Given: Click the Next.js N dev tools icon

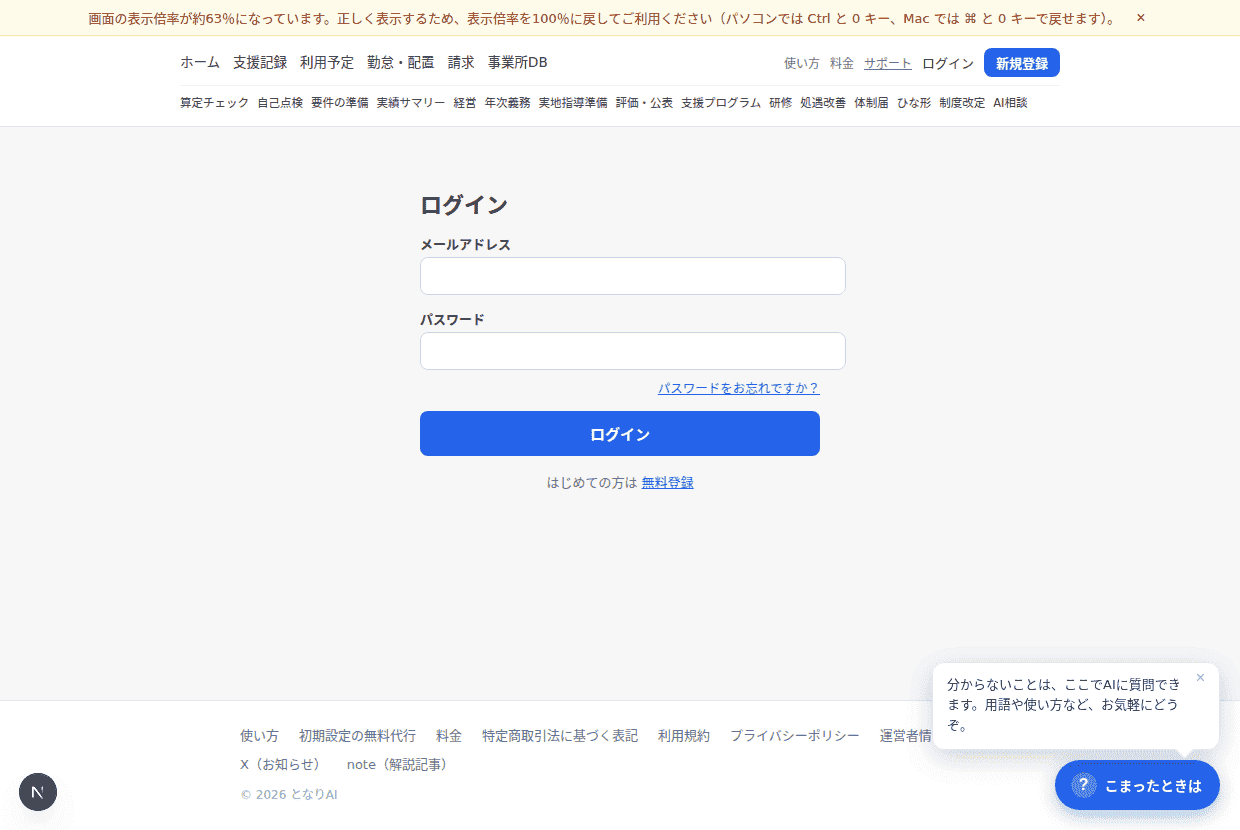Looking at the screenshot, I should (38, 792).
